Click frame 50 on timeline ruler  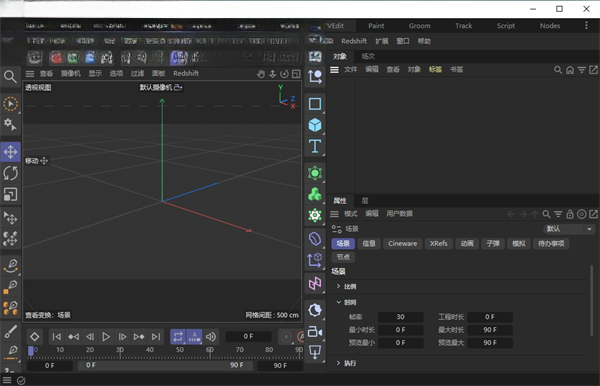[x=180, y=350]
